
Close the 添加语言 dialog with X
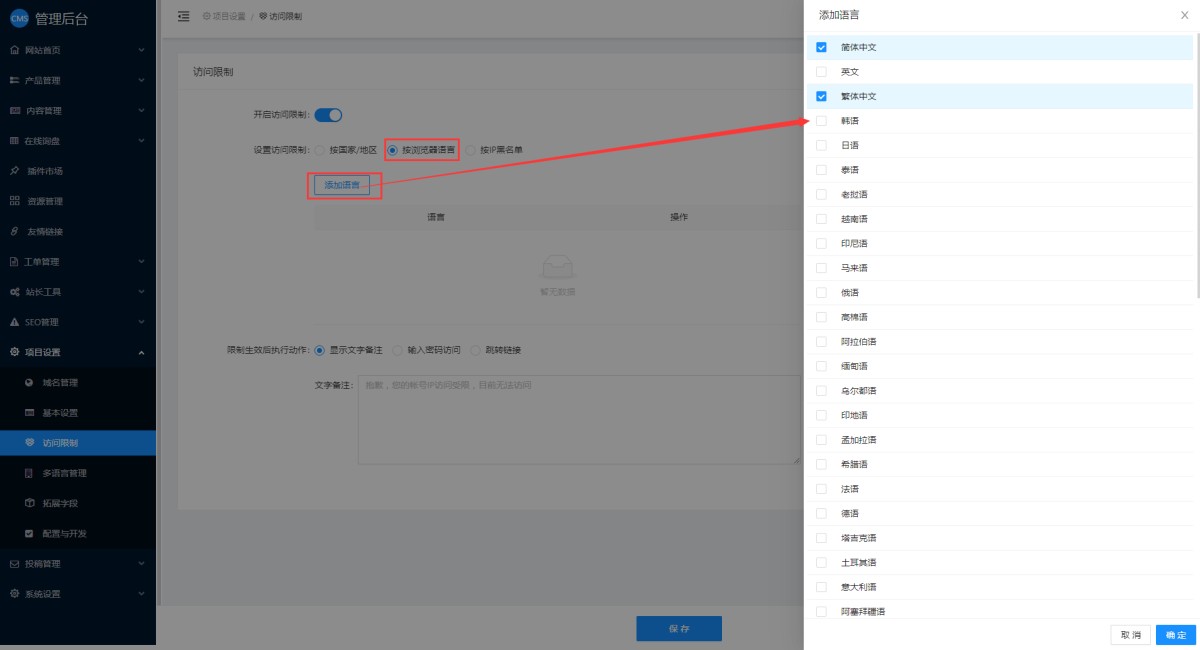(x=1184, y=15)
